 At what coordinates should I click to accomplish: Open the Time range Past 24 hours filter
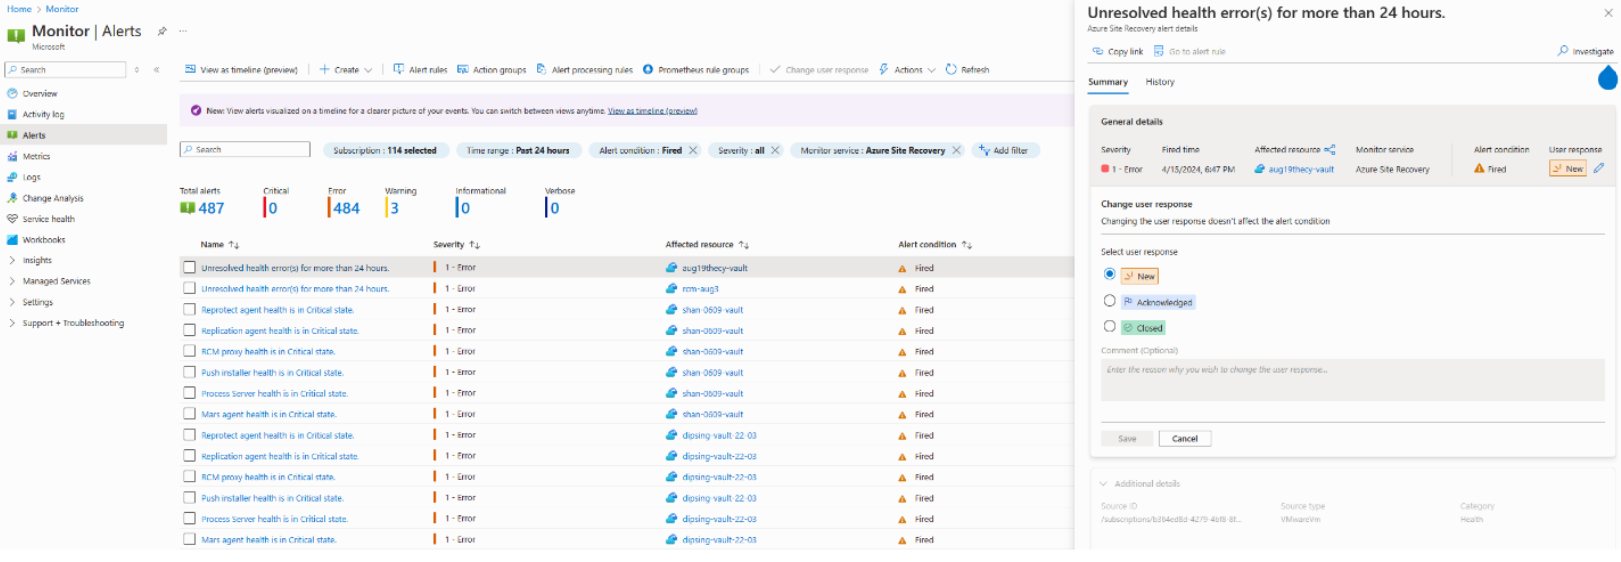click(x=518, y=151)
